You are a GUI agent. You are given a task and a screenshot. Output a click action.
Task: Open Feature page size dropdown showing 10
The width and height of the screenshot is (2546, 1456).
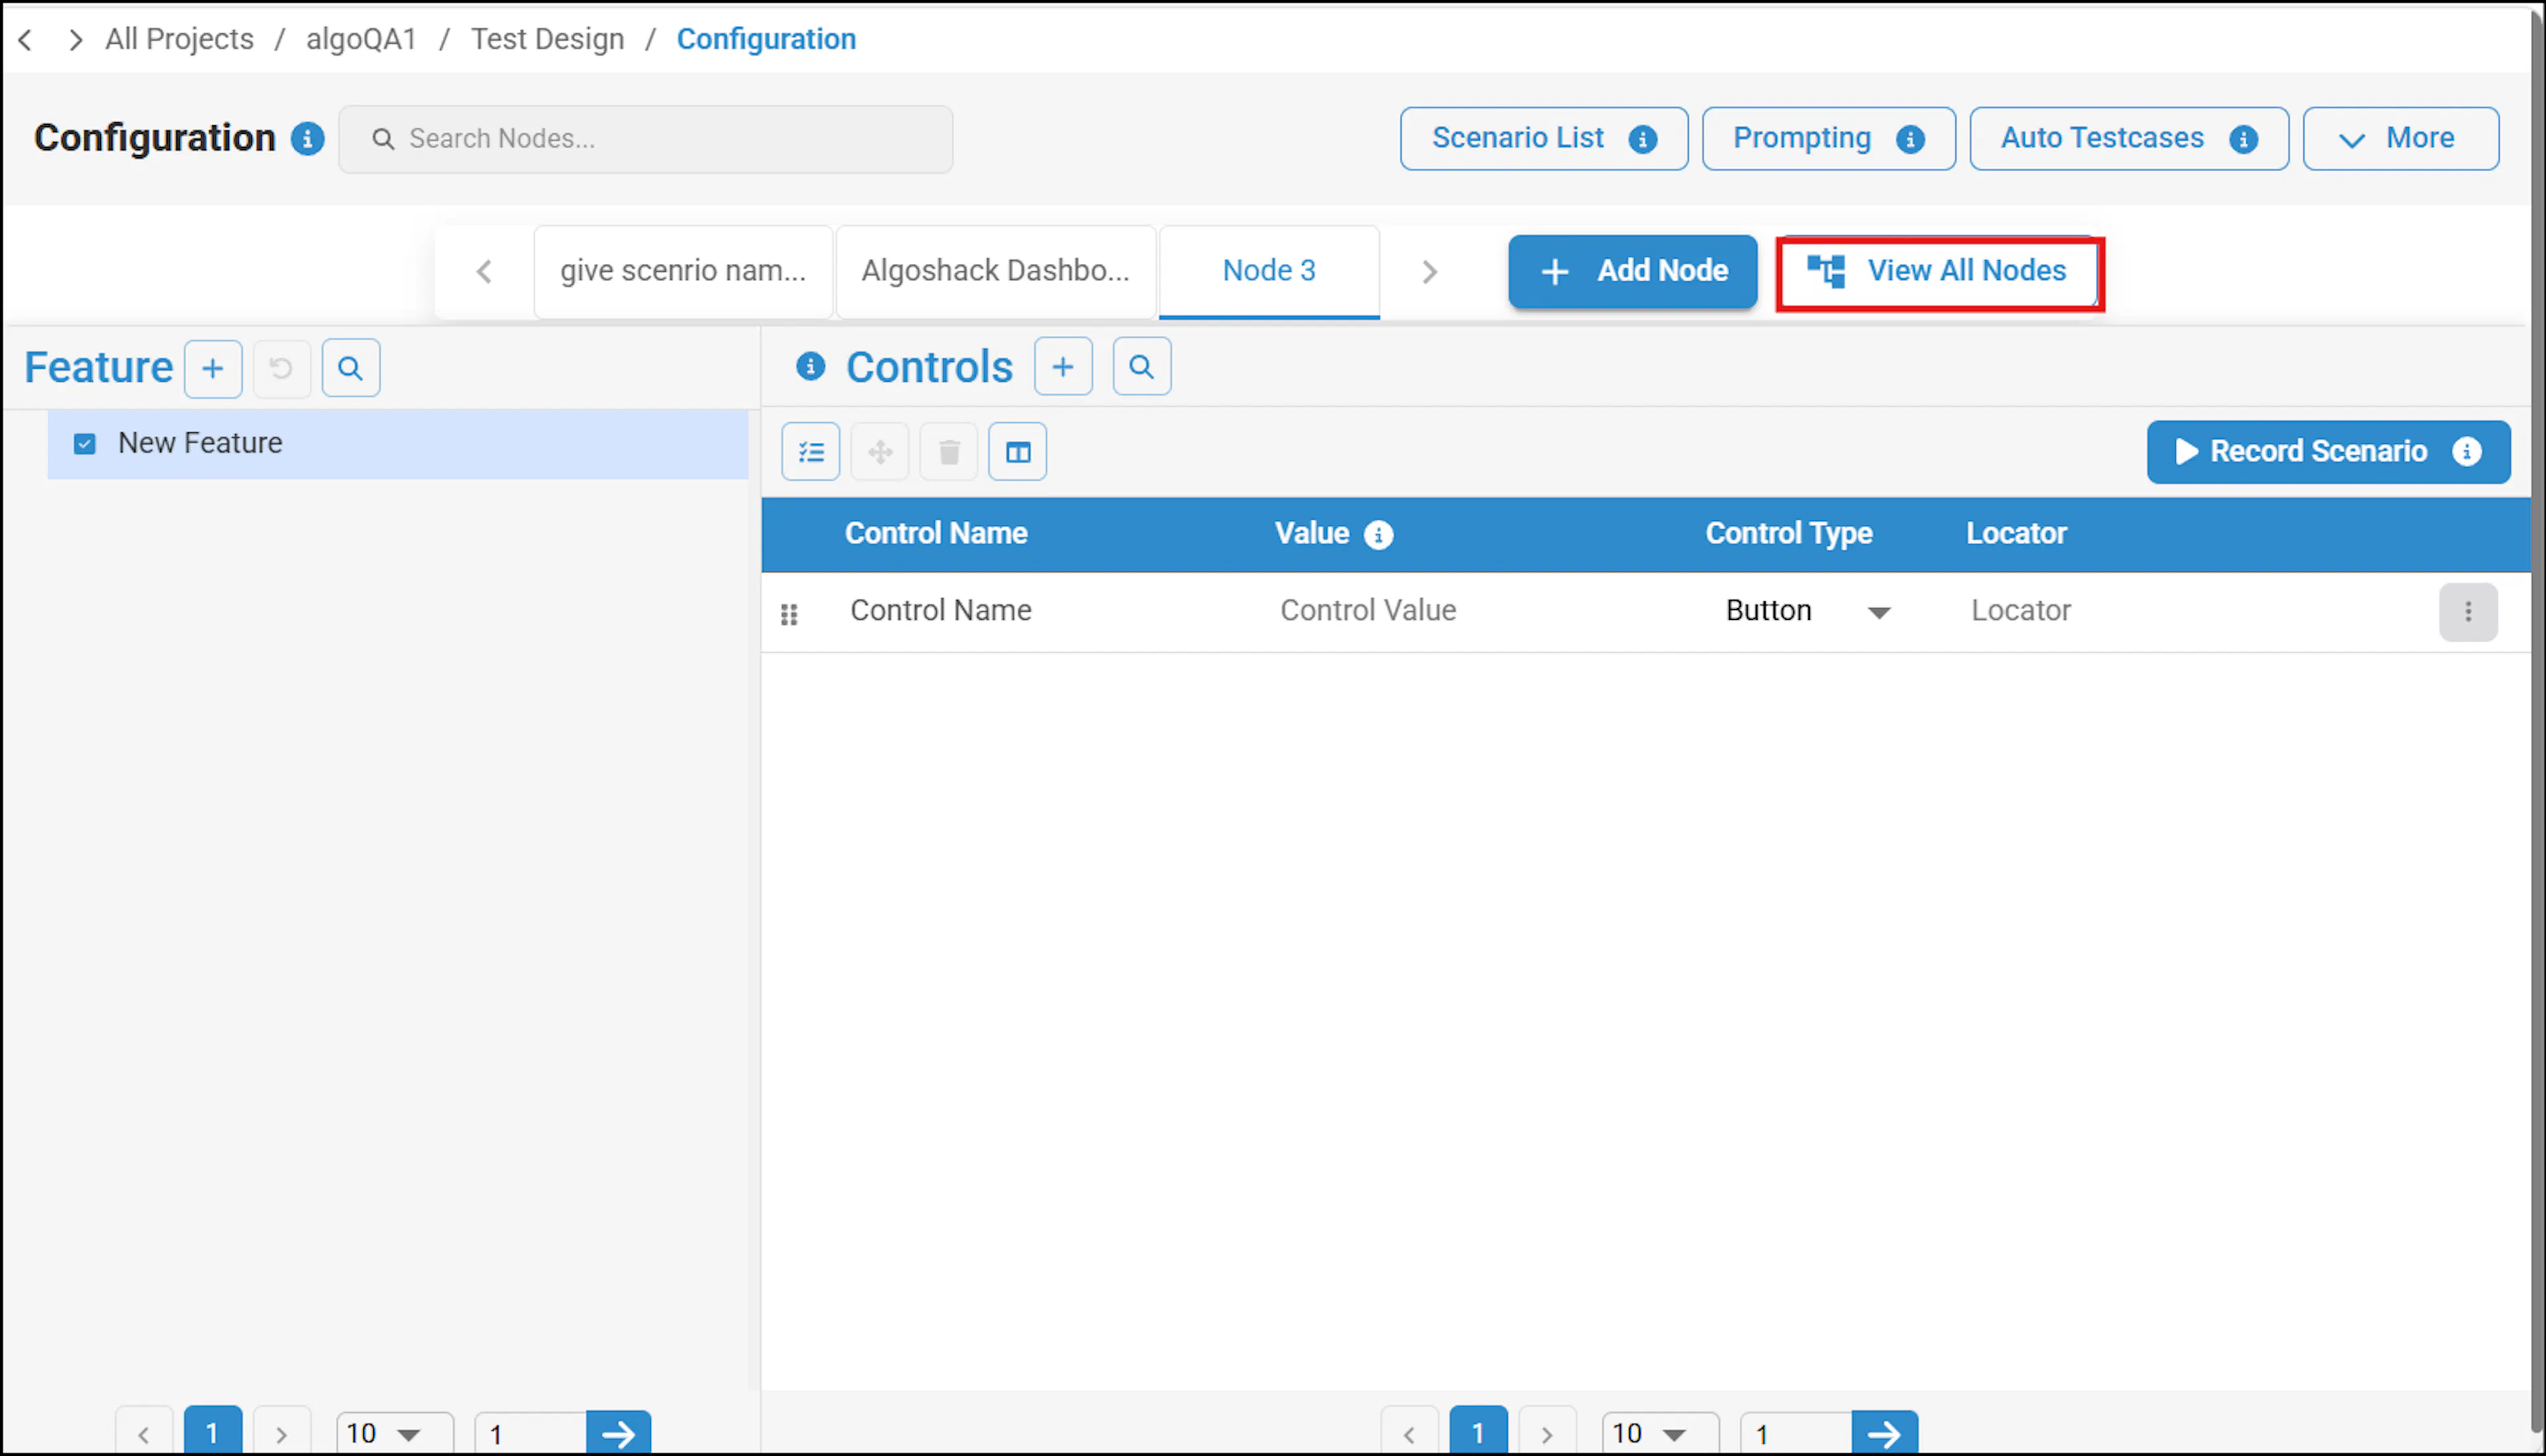click(x=395, y=1433)
